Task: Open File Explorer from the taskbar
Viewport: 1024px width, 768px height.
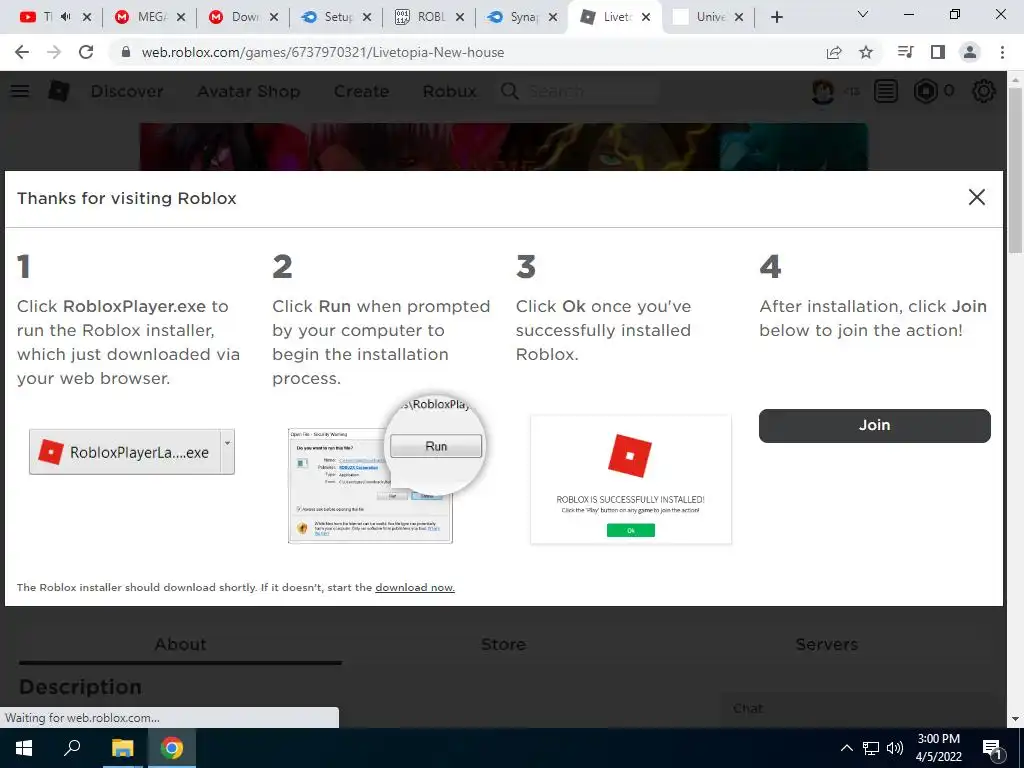Action: pos(122,748)
